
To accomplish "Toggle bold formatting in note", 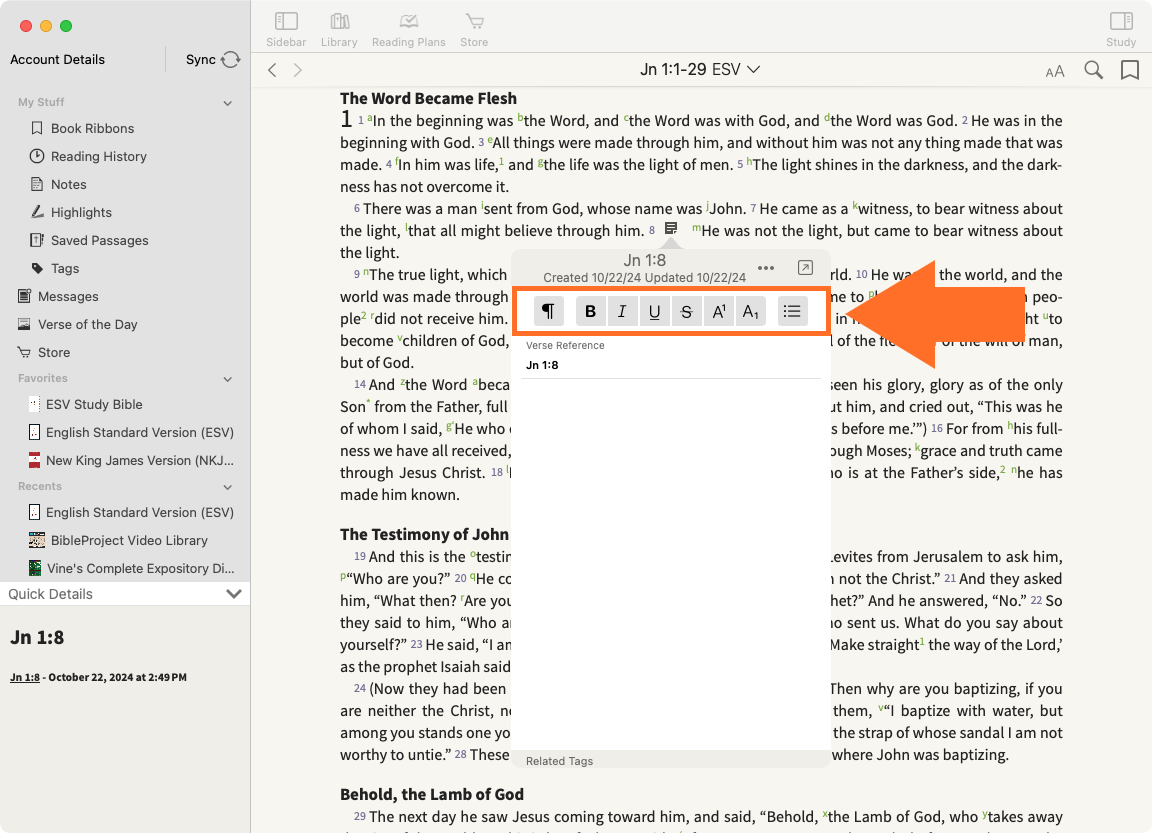I will [590, 311].
